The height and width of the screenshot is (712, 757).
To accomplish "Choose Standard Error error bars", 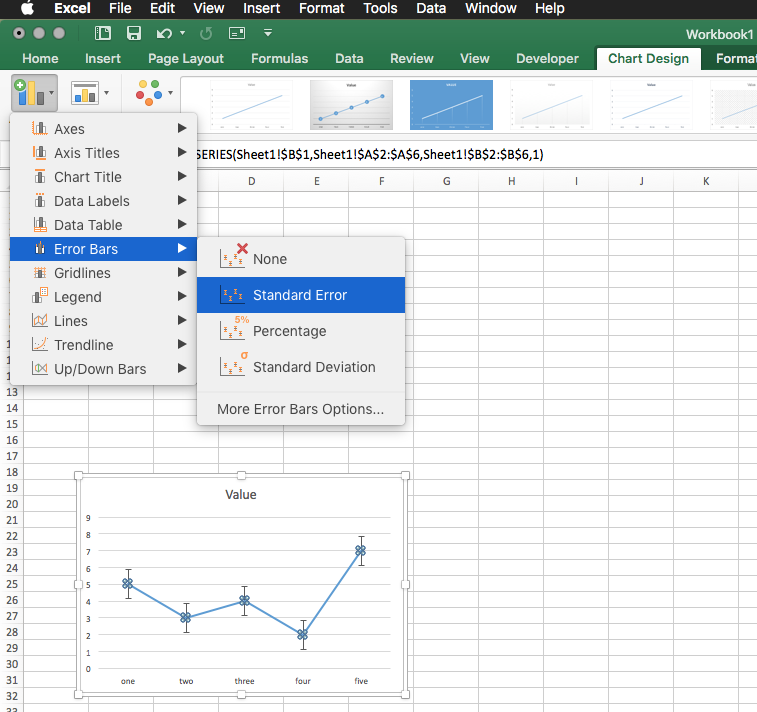I will [x=301, y=295].
